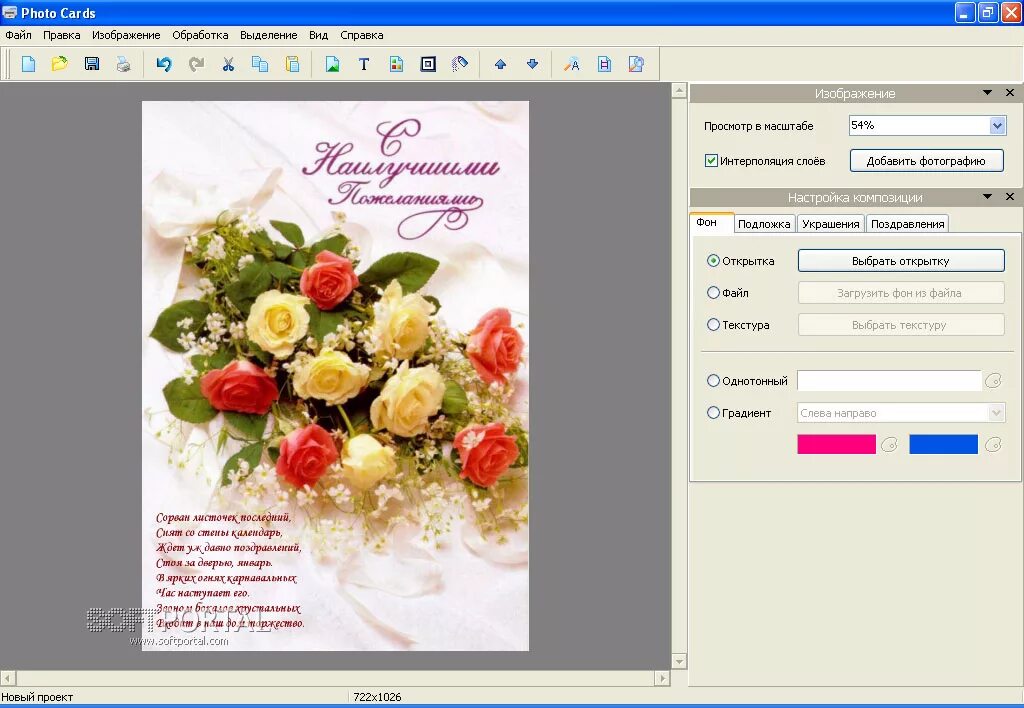Save the project with the floppy disk icon
Screen dimensions: 1024x708
[91, 64]
